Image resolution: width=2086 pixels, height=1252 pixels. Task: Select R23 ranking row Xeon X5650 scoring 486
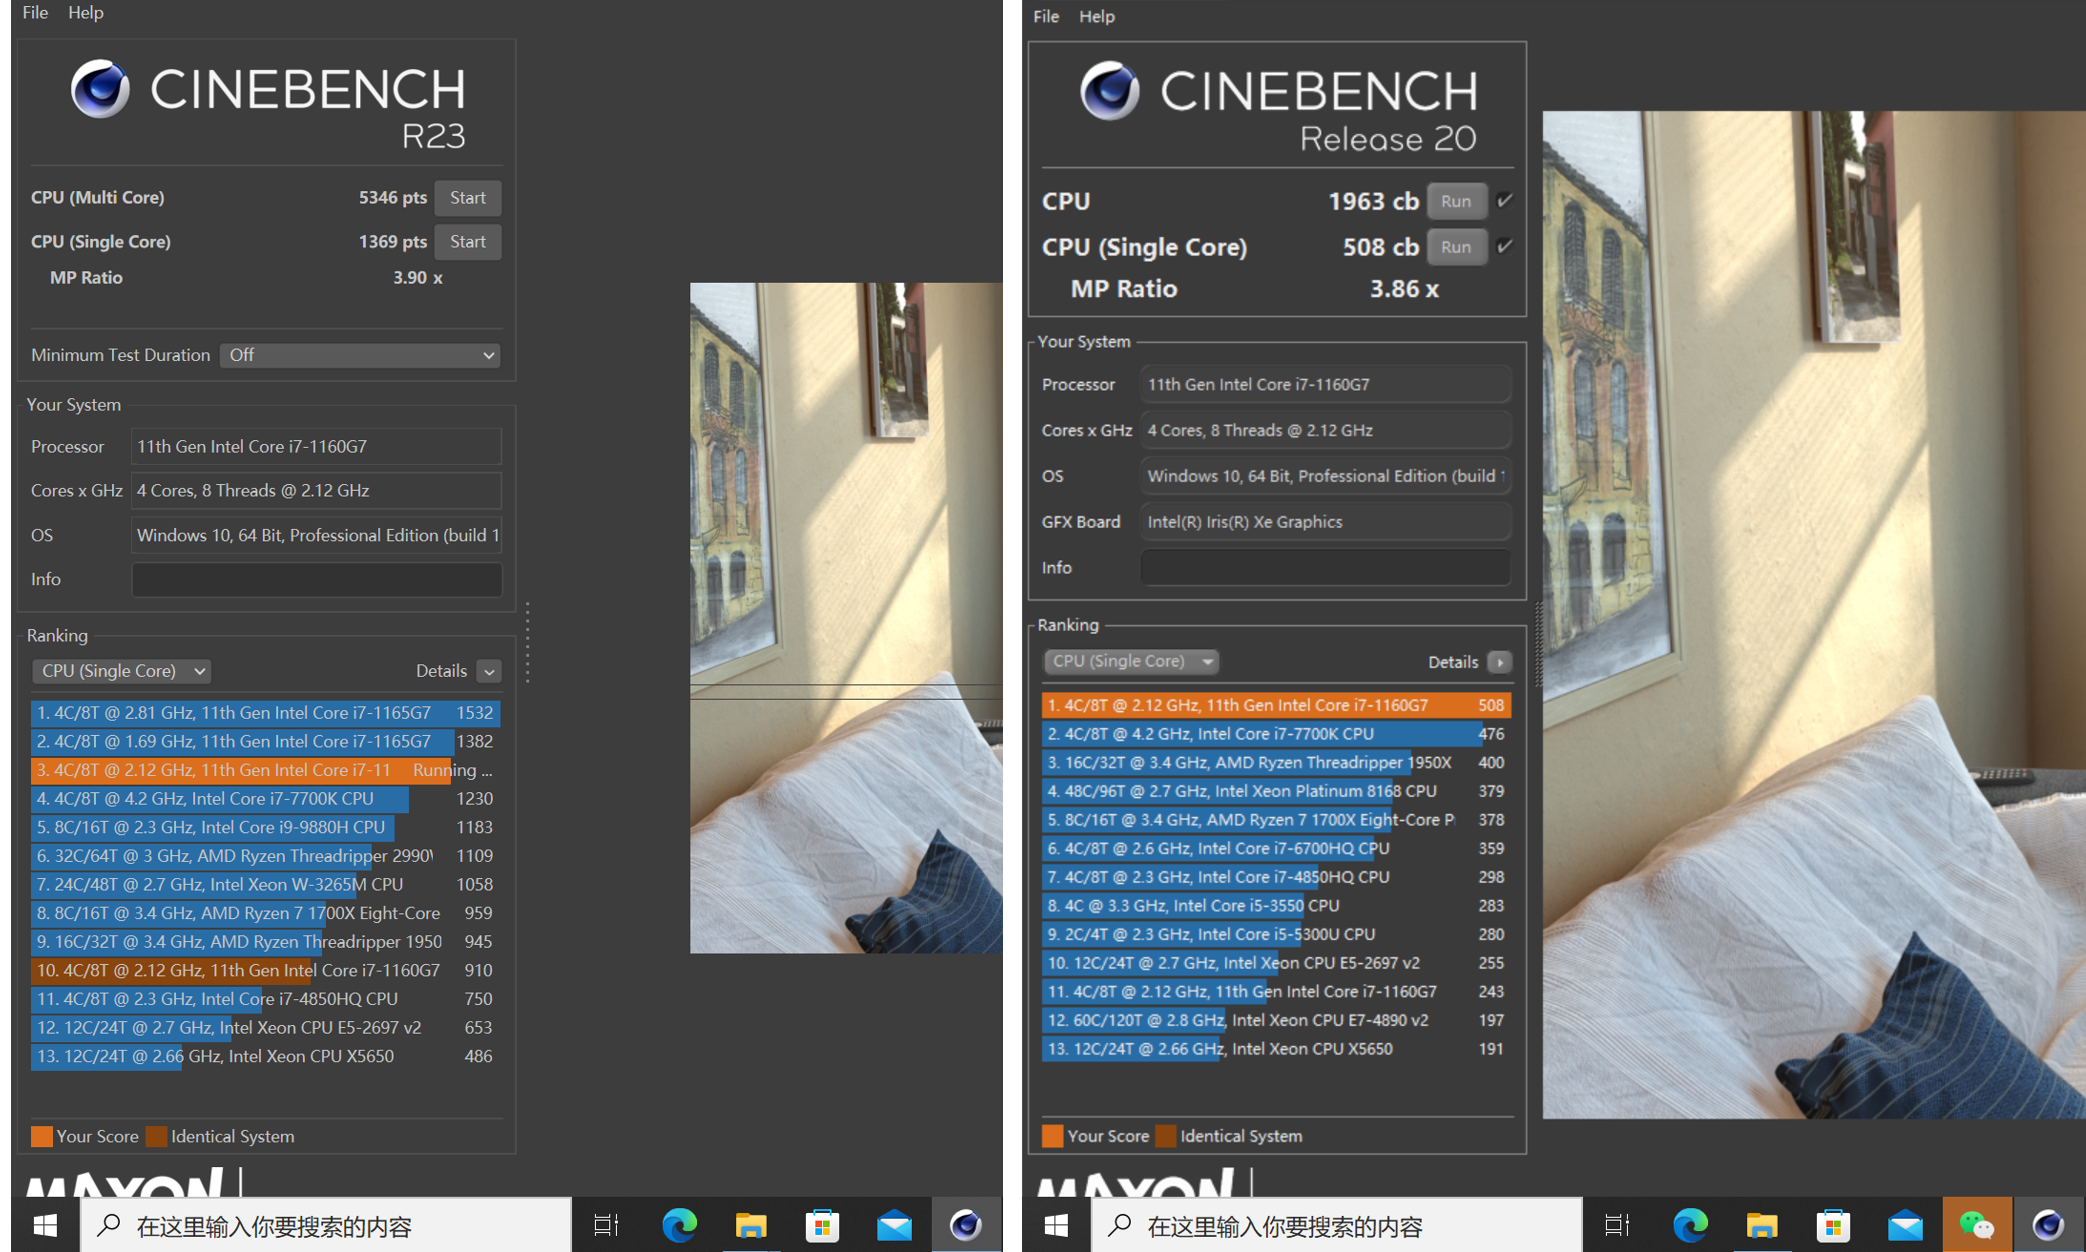[266, 1057]
